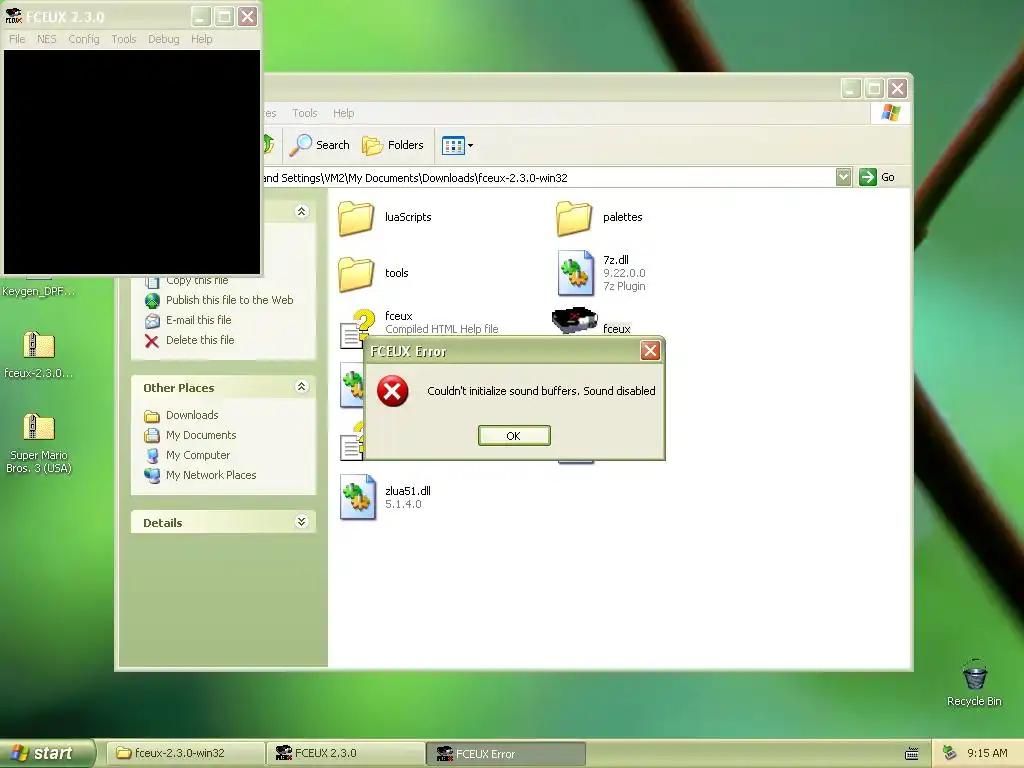Click Delete this file link
The image size is (1024, 768).
200,340
